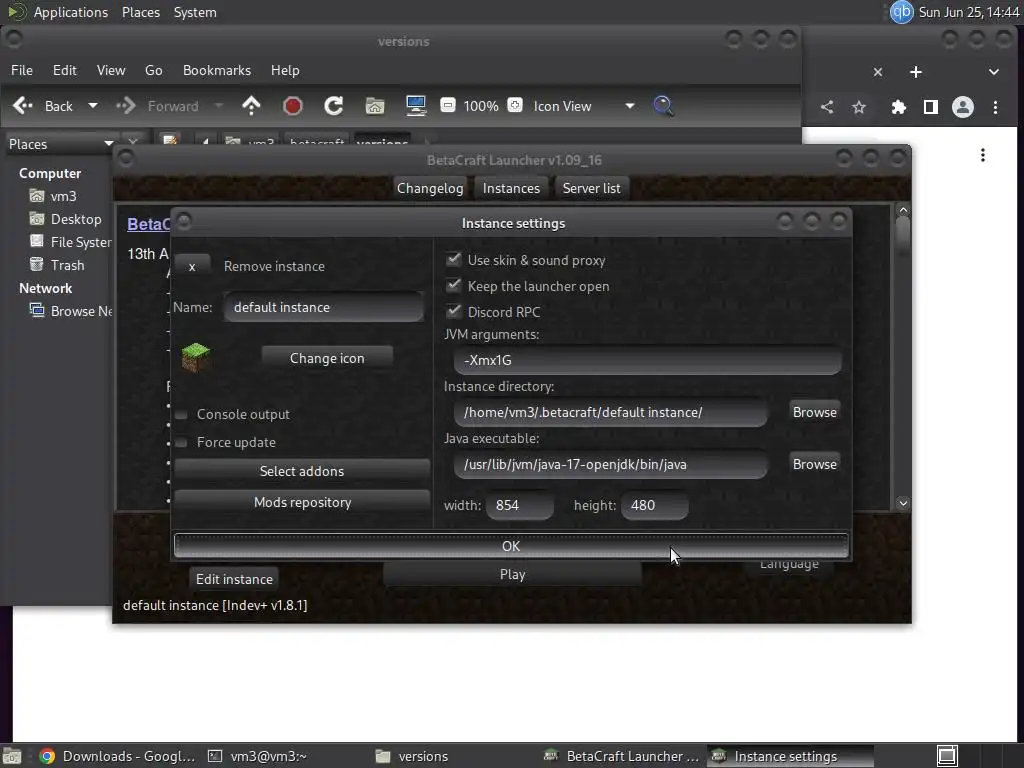This screenshot has width=1024, height=768.
Task: Click the x Remove instance button
Action: [192, 266]
